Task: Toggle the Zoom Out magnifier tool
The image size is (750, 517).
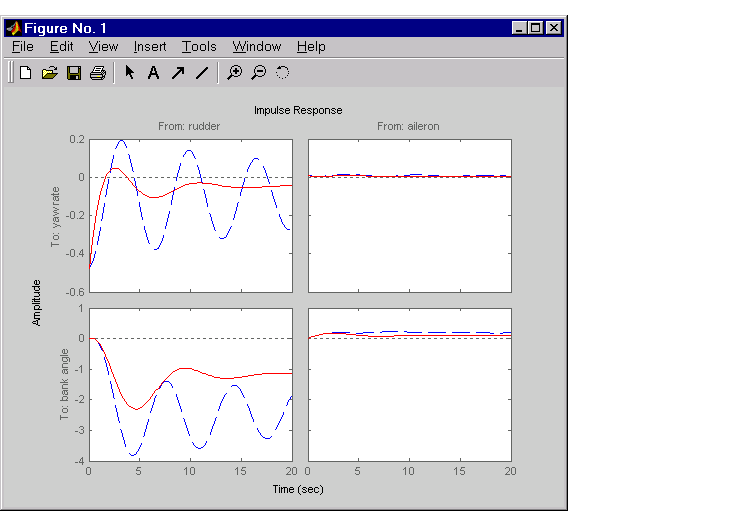Action: pyautogui.click(x=258, y=72)
